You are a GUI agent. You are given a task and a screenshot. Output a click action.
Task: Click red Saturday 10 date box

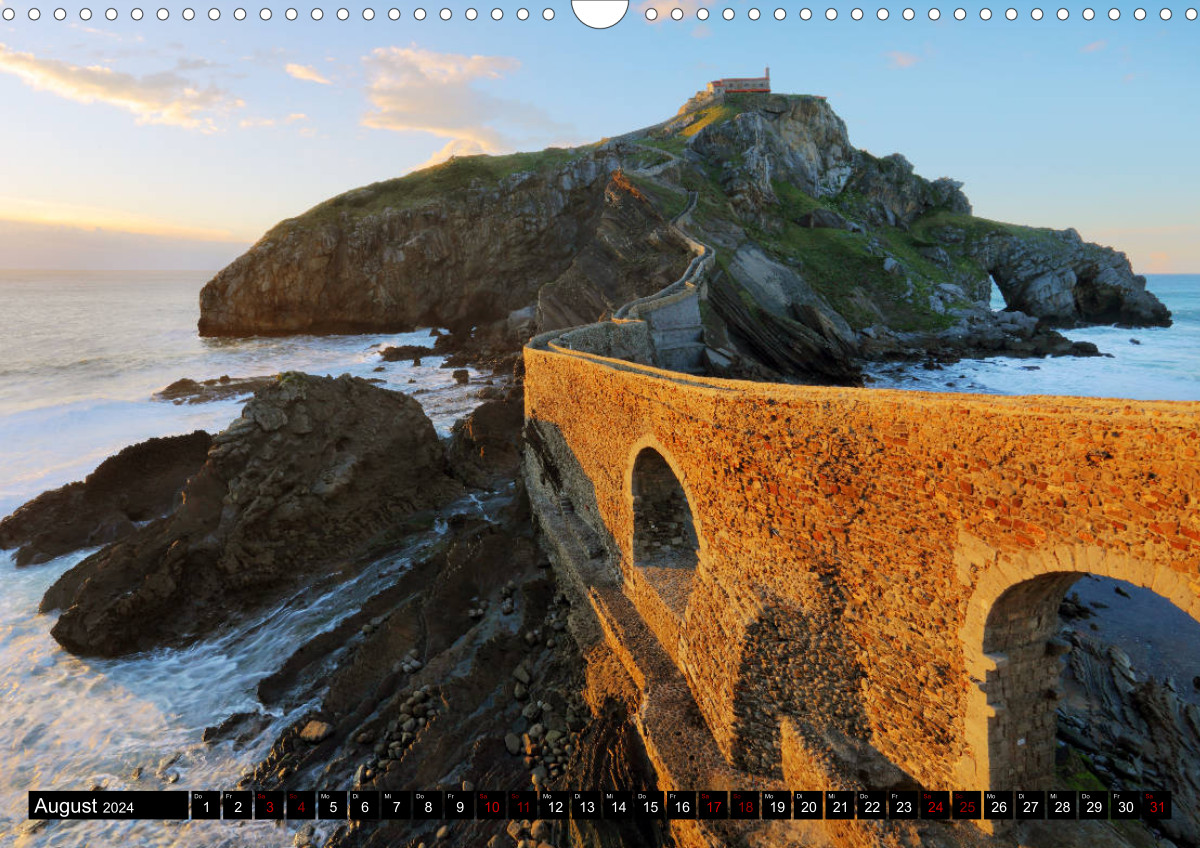pos(491,806)
